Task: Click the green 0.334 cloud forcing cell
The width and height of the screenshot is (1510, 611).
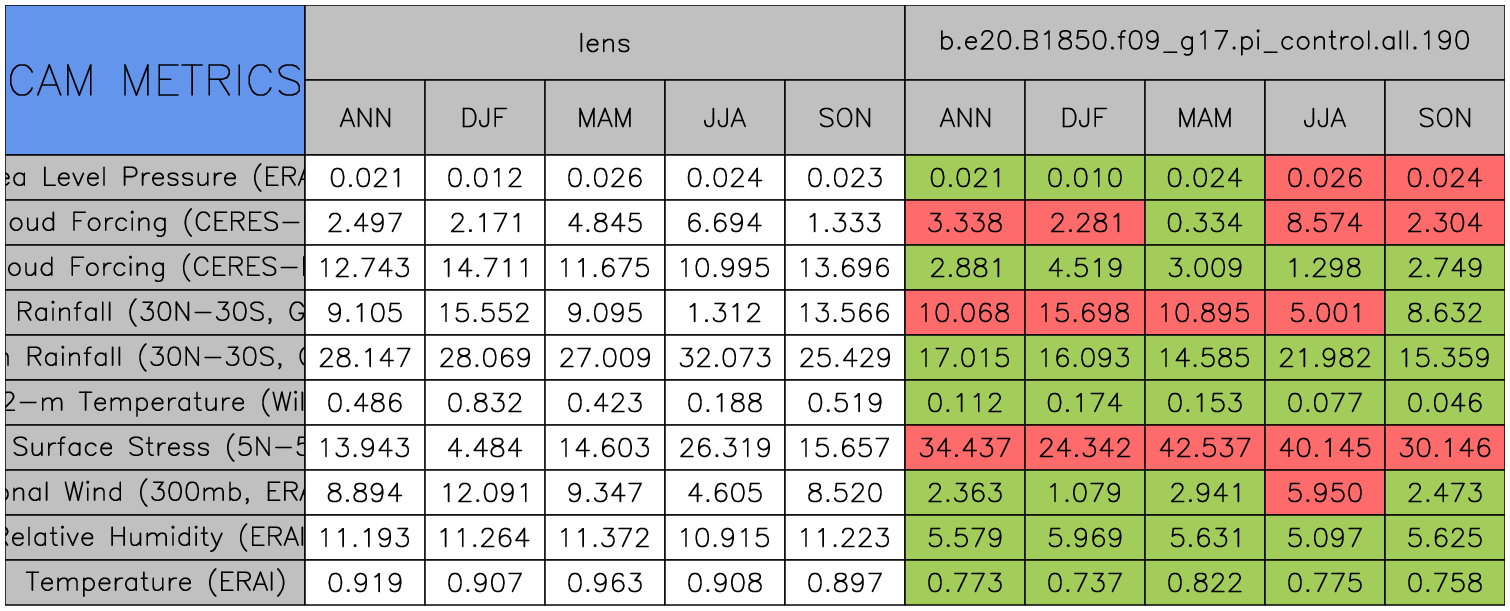Action: pos(1204,223)
